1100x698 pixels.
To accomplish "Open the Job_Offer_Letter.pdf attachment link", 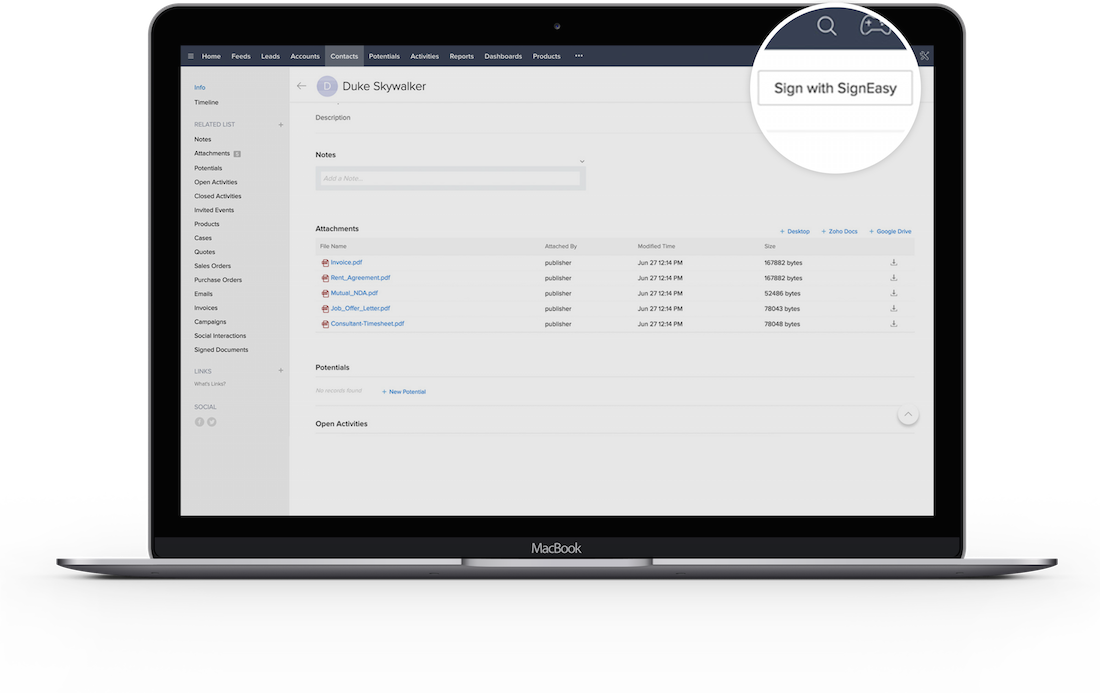I will click(x=361, y=309).
